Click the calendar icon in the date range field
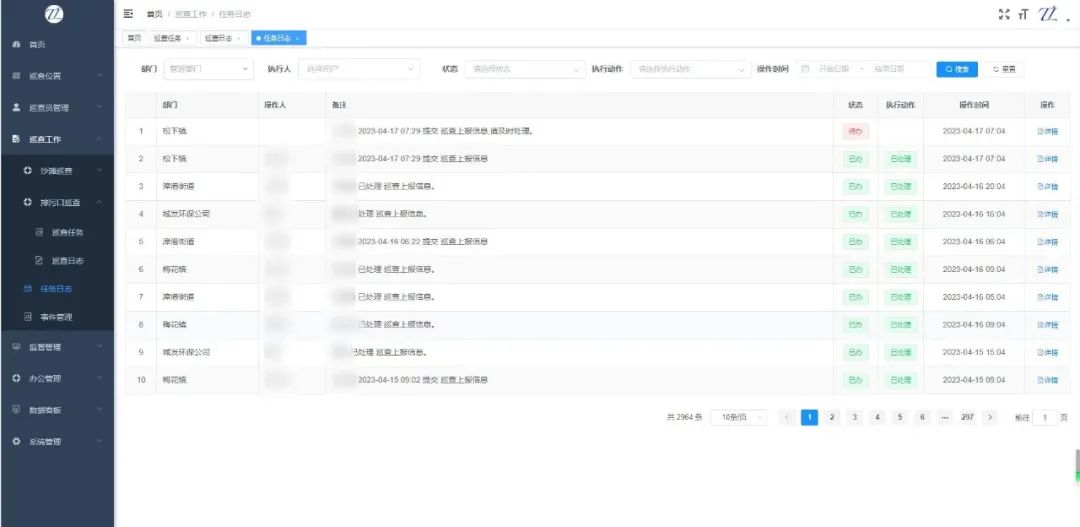 (804, 69)
